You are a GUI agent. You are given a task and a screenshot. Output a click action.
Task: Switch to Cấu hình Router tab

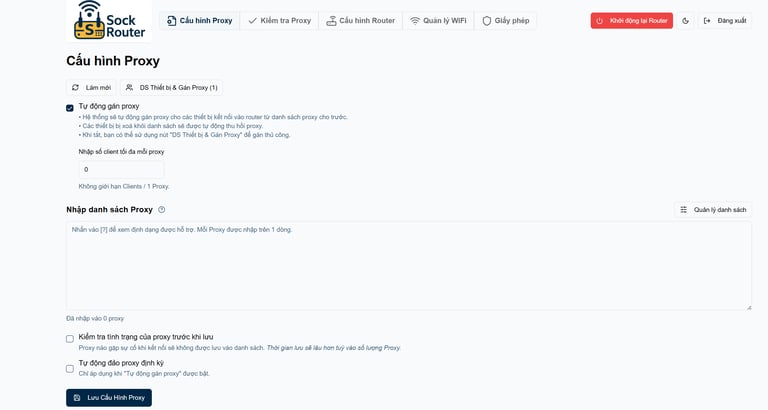coord(360,20)
